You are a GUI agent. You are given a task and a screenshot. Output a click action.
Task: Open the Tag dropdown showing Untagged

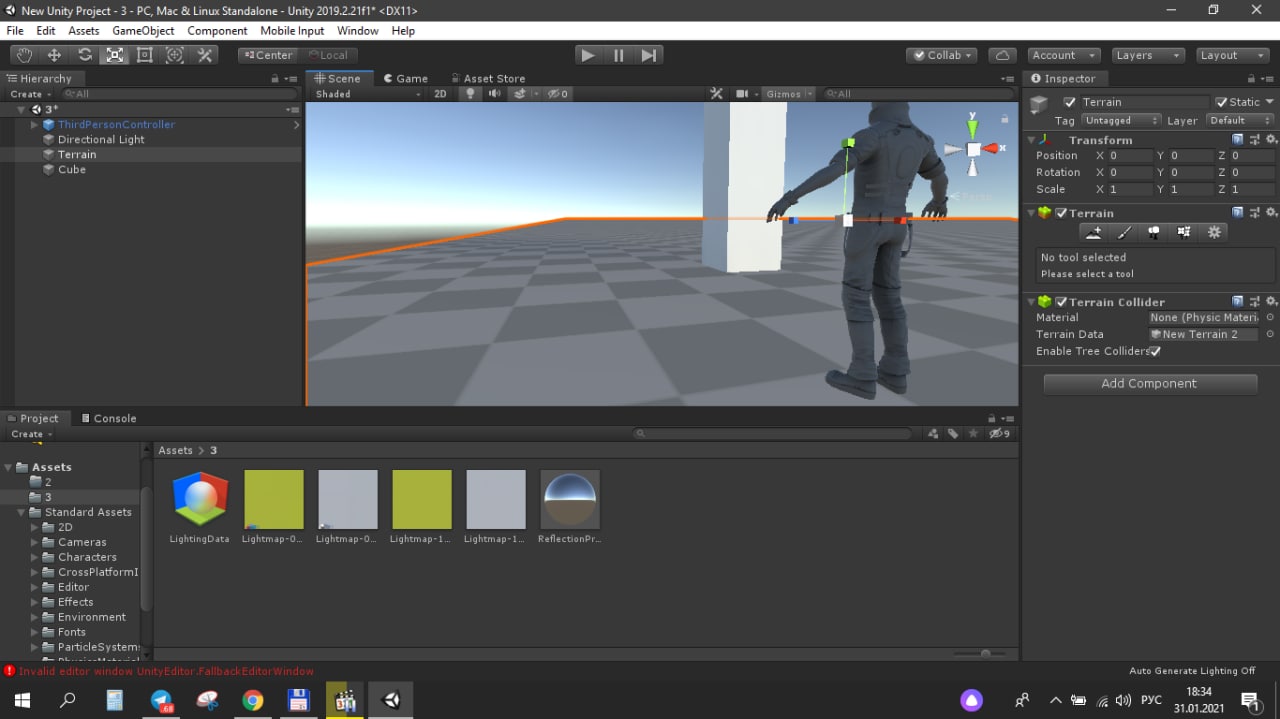(x=1121, y=120)
